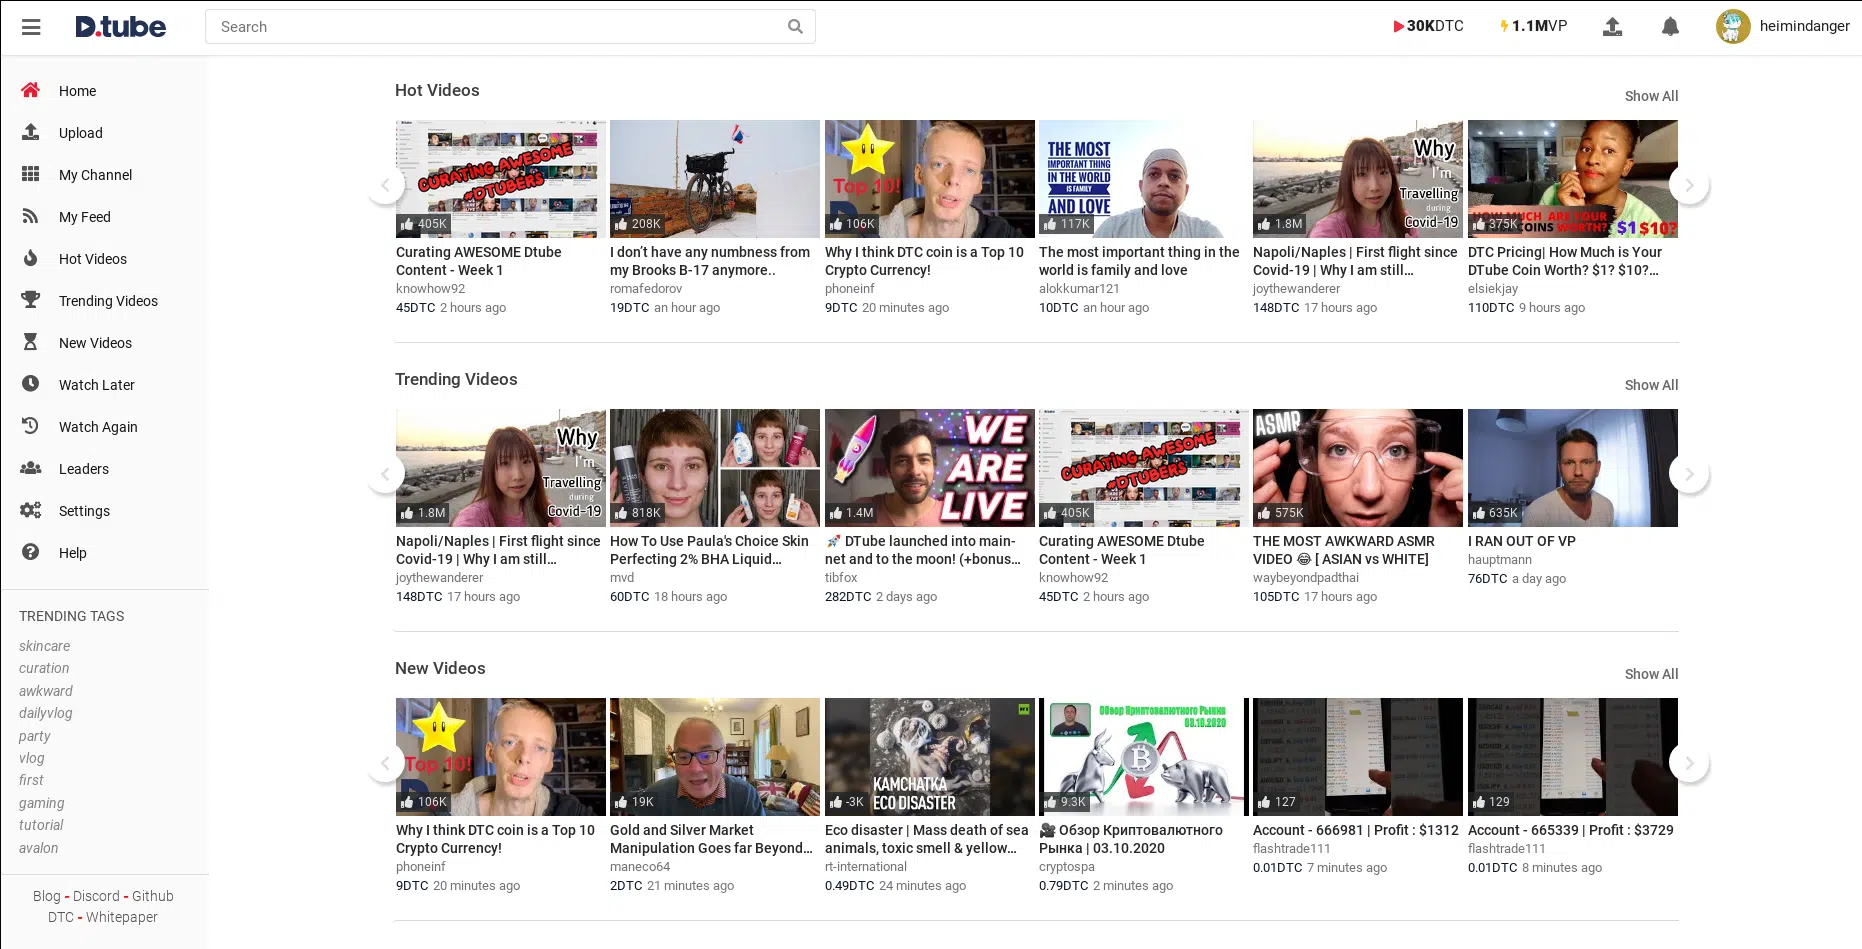Select the dailyvlog trending tag

[46, 713]
